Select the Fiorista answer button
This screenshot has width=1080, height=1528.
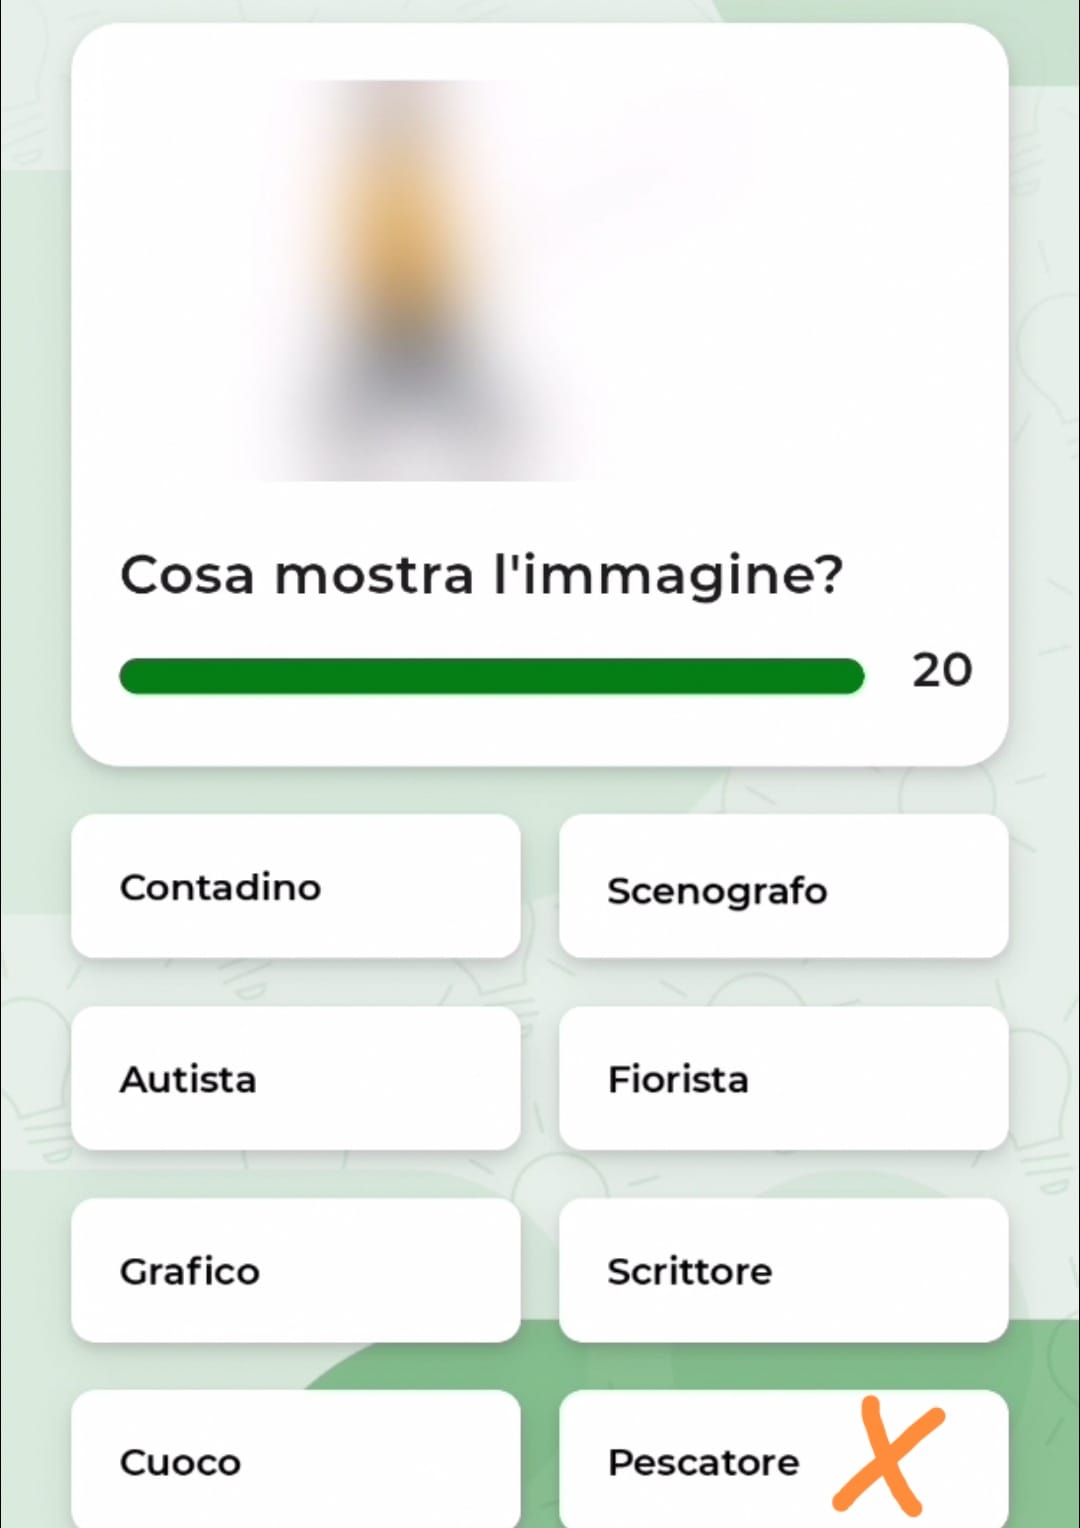783,1078
